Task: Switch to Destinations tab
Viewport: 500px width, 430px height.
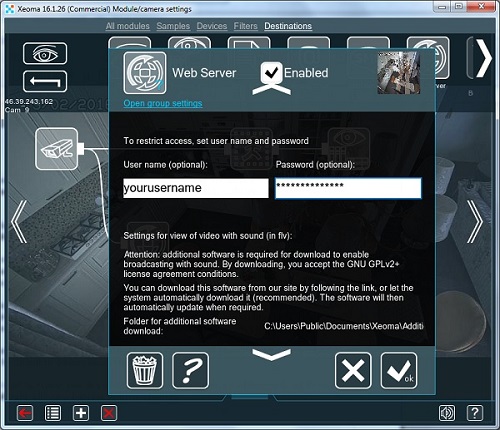Action: pyautogui.click(x=288, y=26)
